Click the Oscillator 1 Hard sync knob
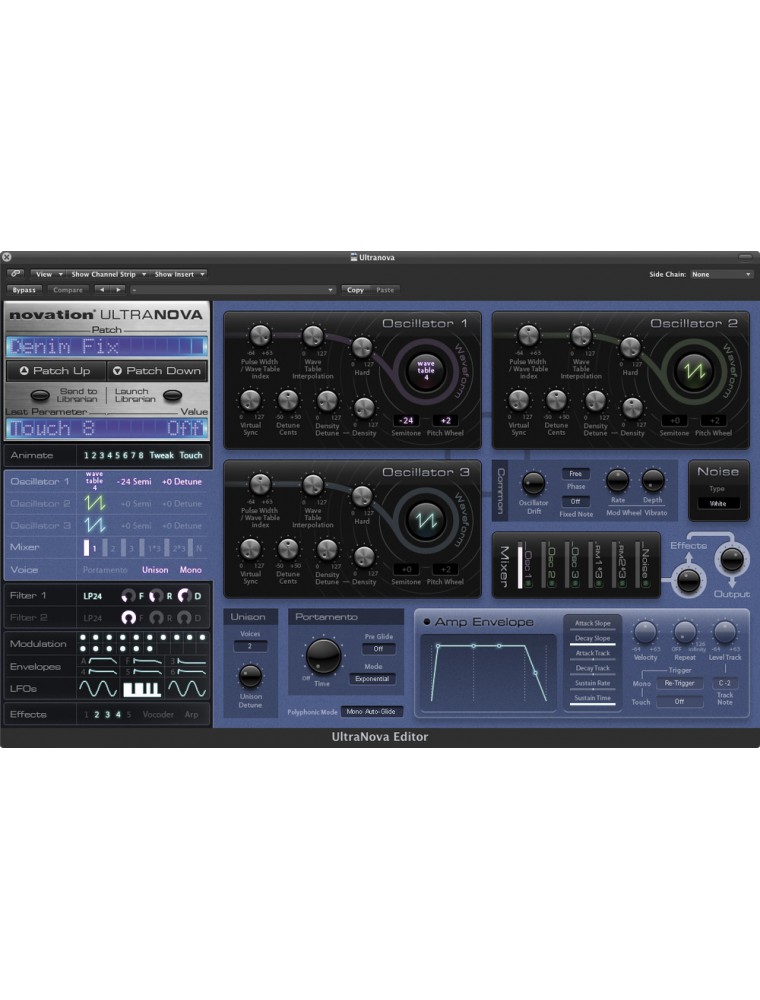 coord(362,348)
